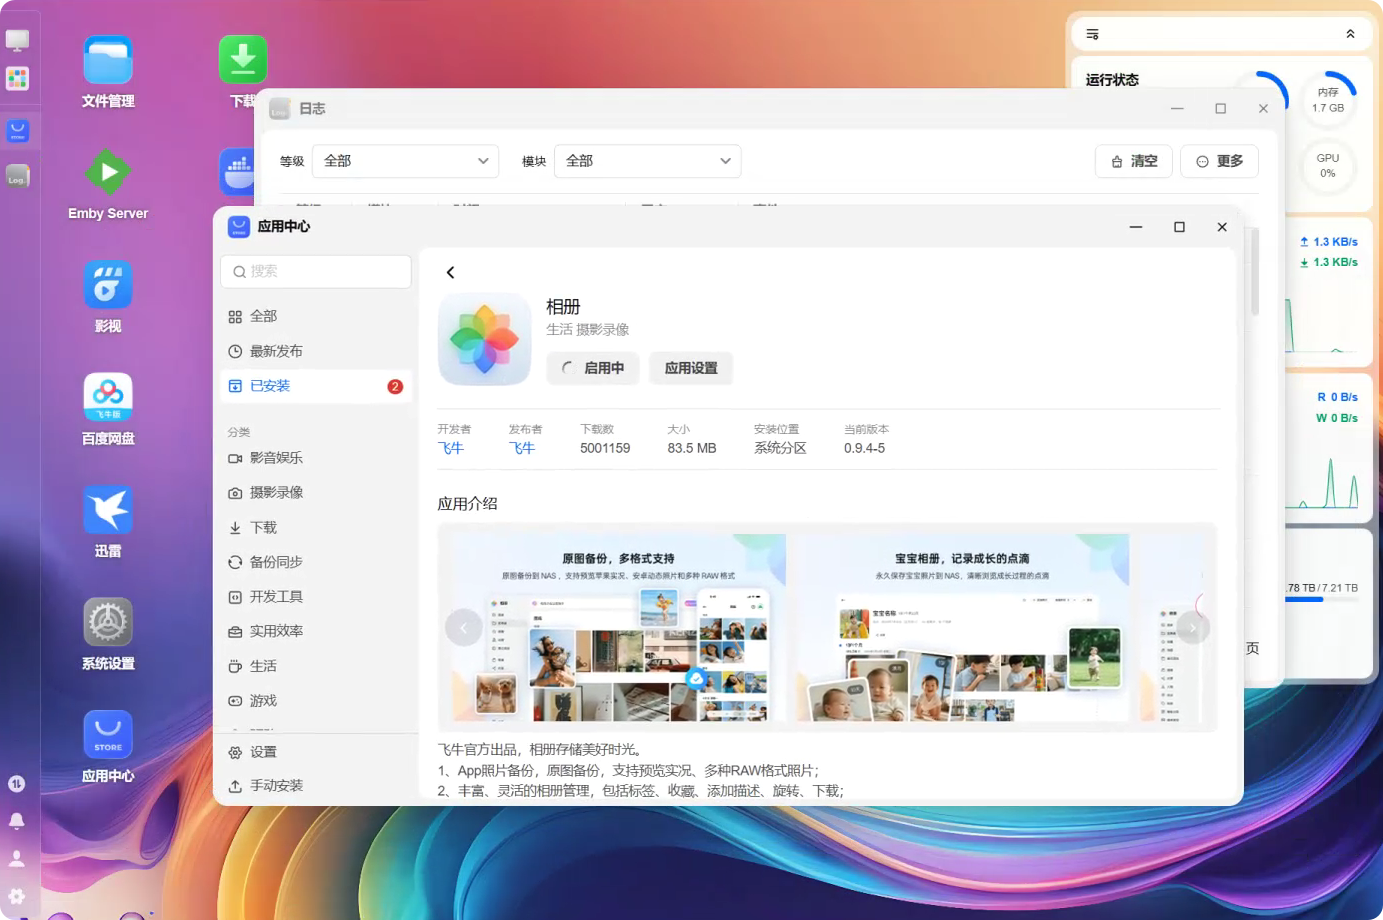The image size is (1383, 920).
Task: Click the transfer task icon in left dock
Action: pos(17,784)
